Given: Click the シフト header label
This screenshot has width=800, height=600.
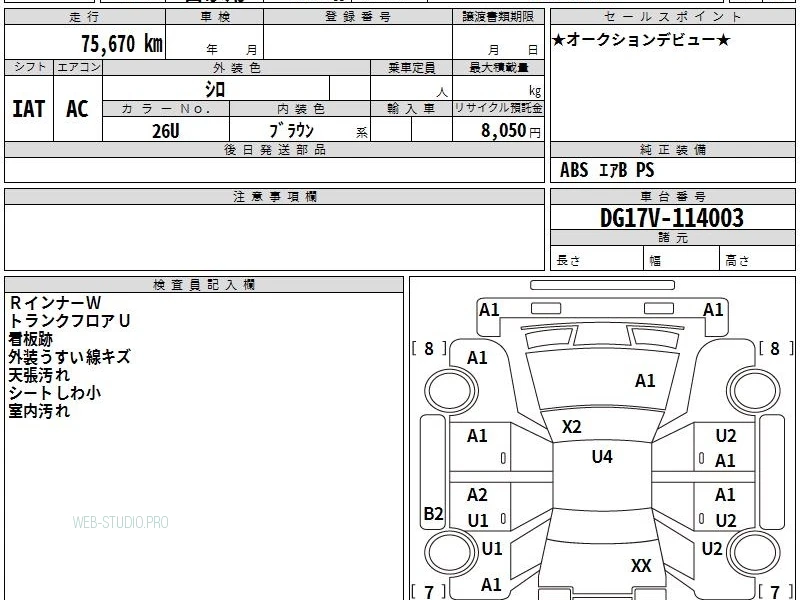Looking at the screenshot, I should click(30, 67).
